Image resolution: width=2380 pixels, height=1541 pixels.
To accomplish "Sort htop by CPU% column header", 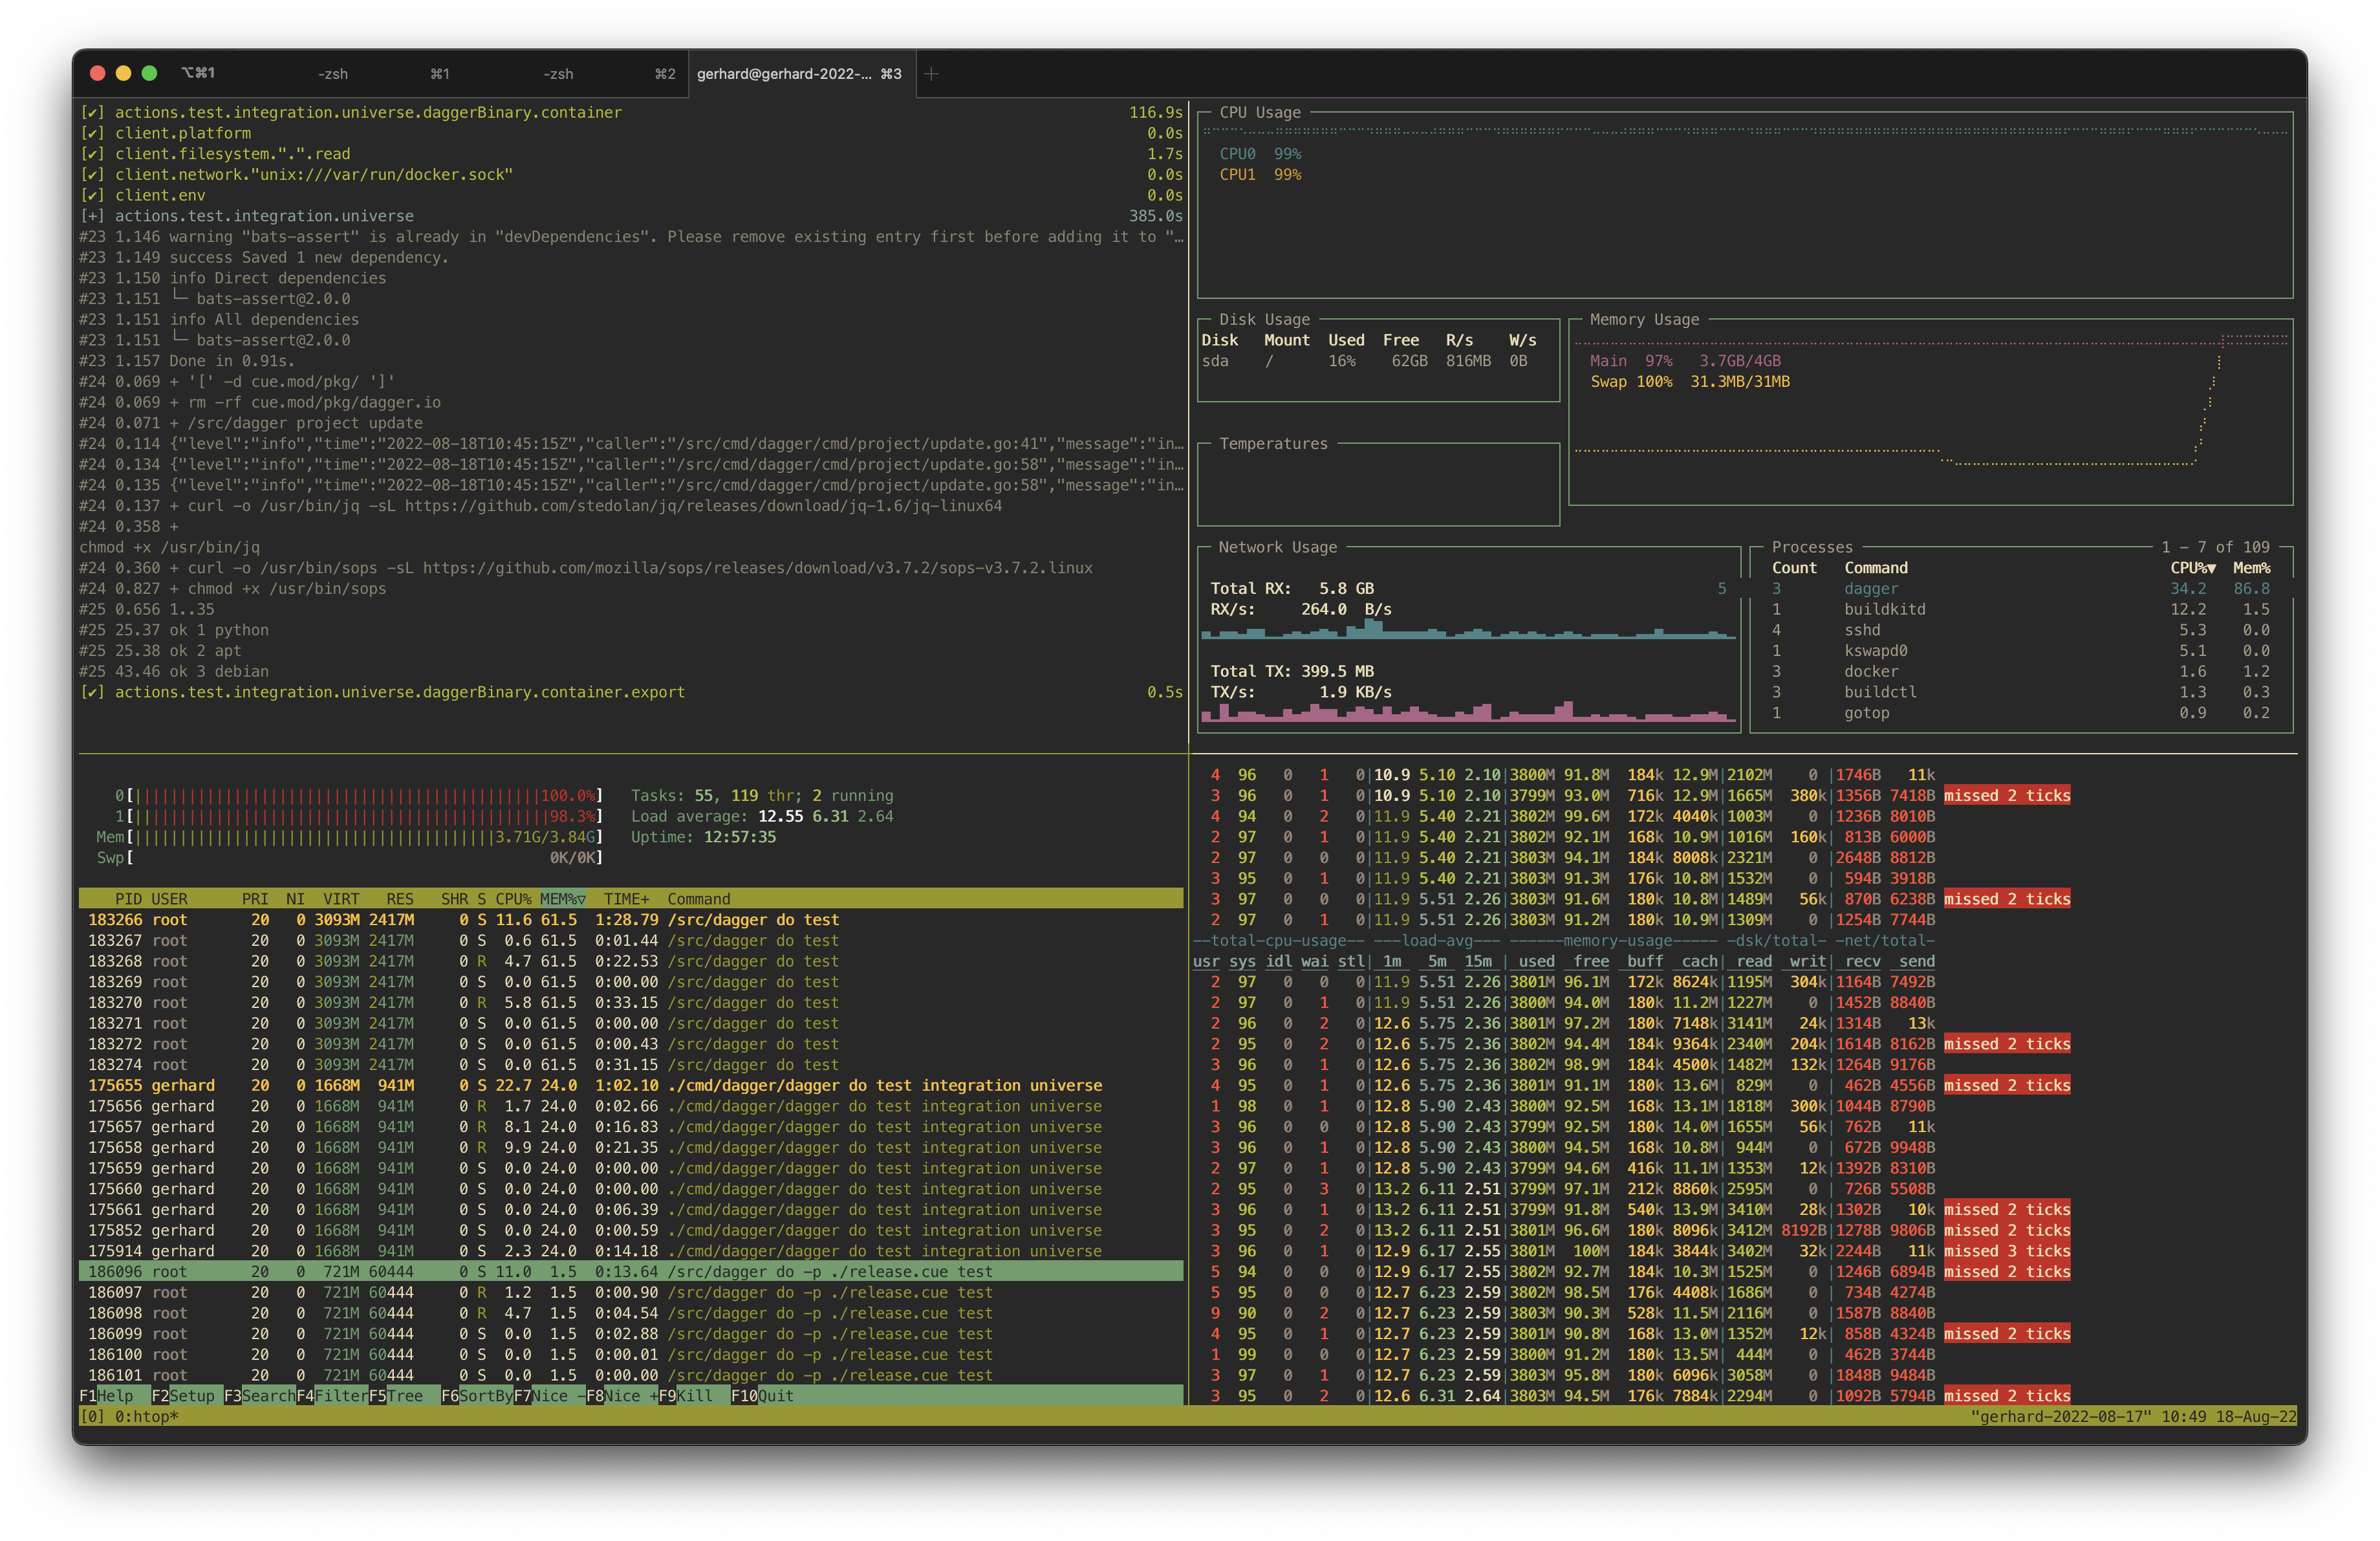I will point(513,898).
